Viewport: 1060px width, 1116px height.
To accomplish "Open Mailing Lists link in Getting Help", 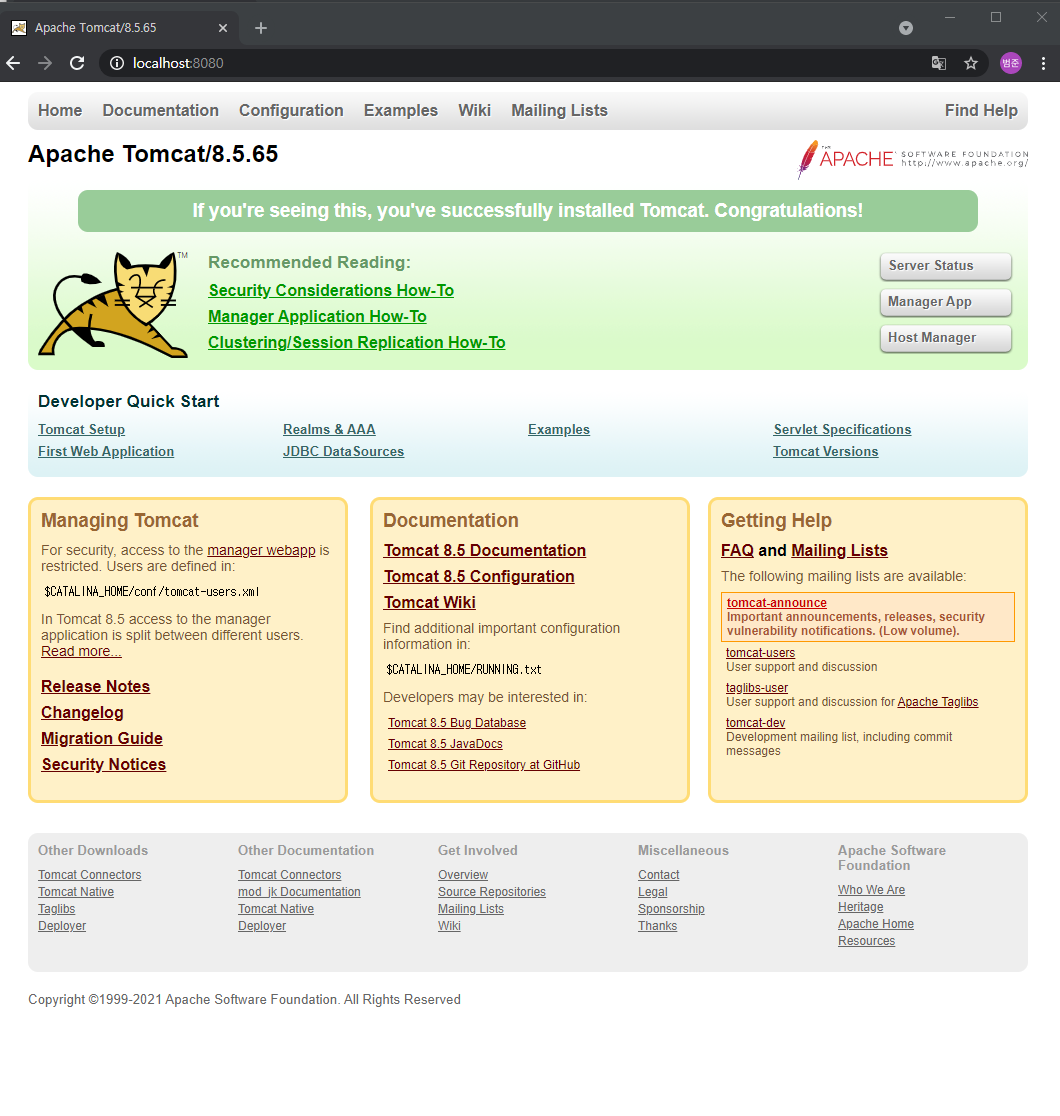I will click(x=839, y=550).
